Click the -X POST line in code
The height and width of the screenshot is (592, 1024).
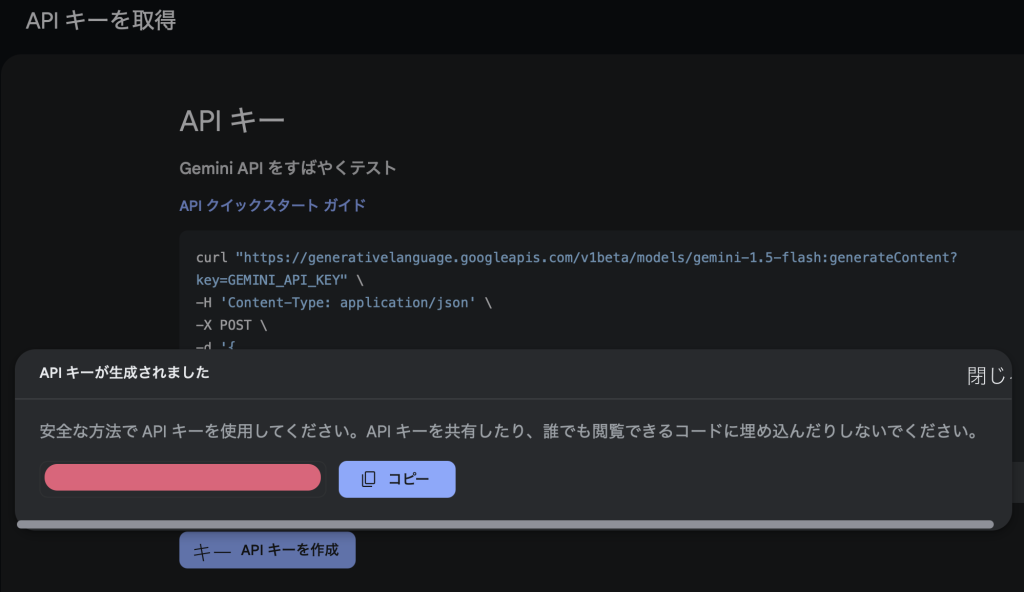pyautogui.click(x=232, y=325)
